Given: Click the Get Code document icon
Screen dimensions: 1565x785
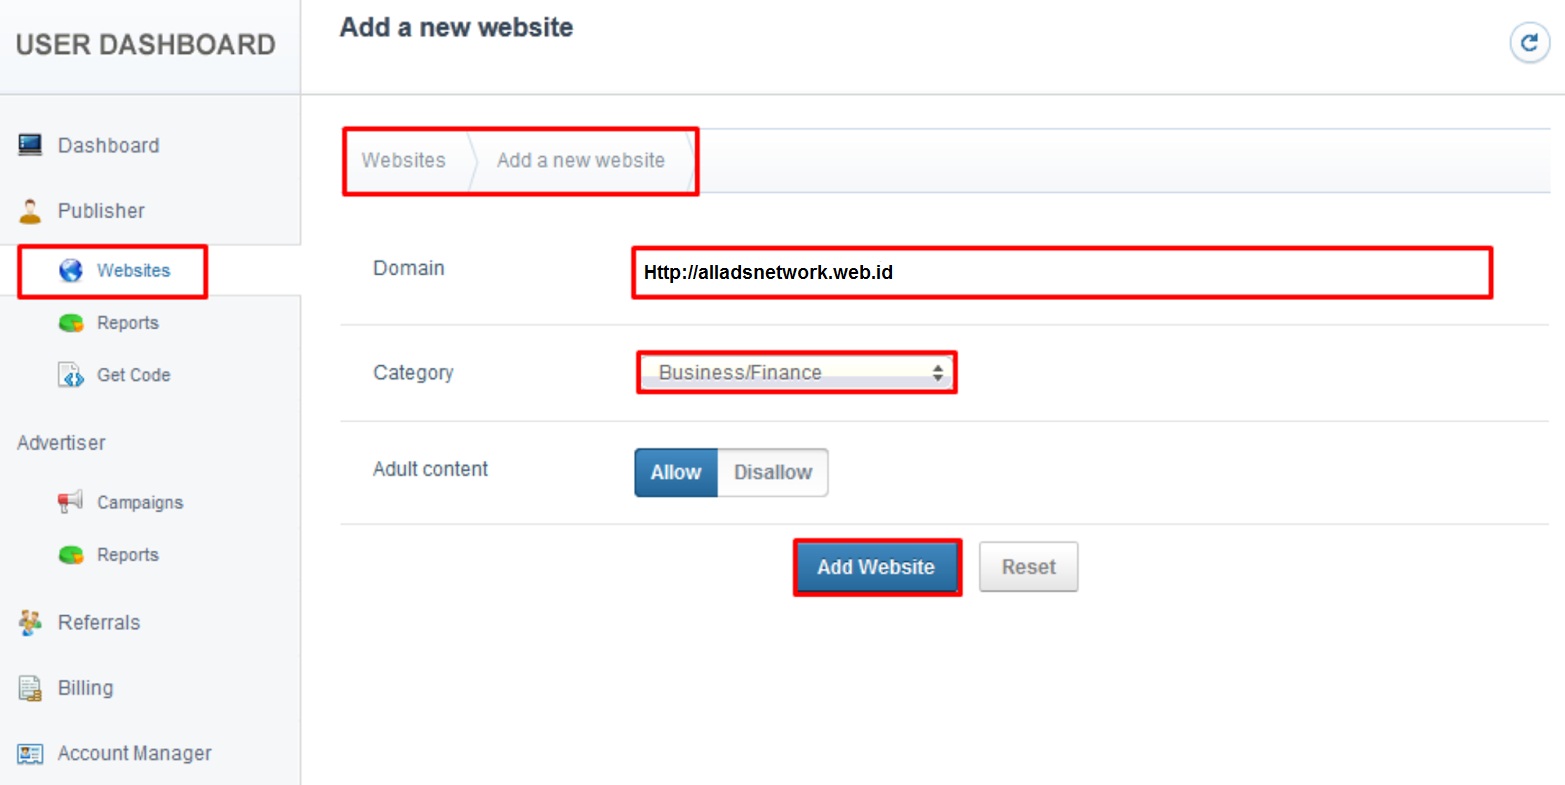Looking at the screenshot, I should tap(71, 375).
